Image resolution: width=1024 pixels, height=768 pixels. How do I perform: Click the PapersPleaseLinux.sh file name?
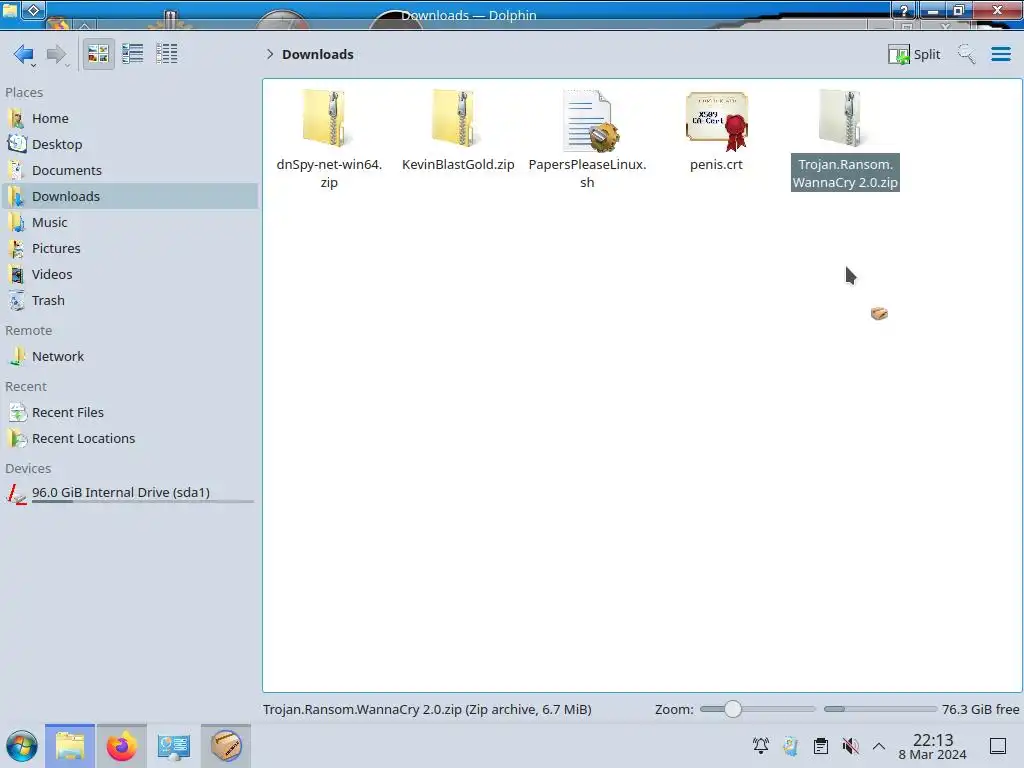click(x=587, y=174)
